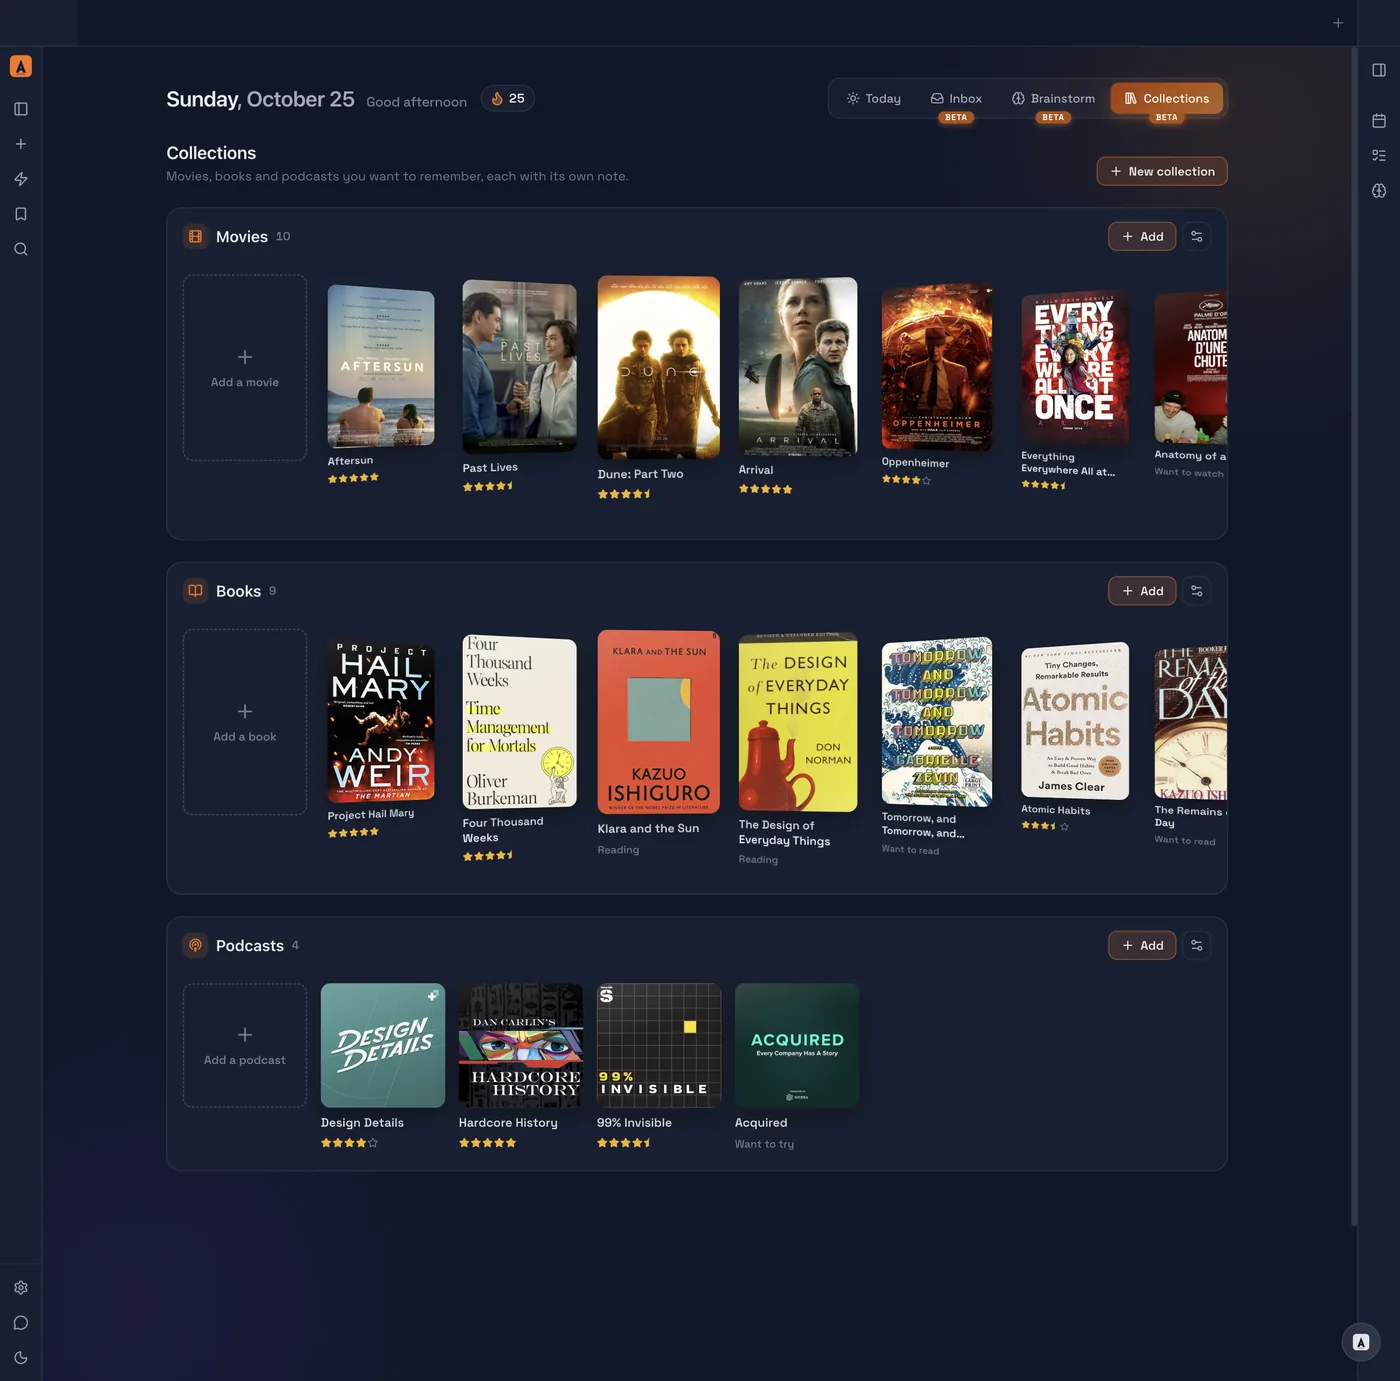The height and width of the screenshot is (1381, 1400).
Task: Click Add button in Movies section
Action: pos(1142,236)
